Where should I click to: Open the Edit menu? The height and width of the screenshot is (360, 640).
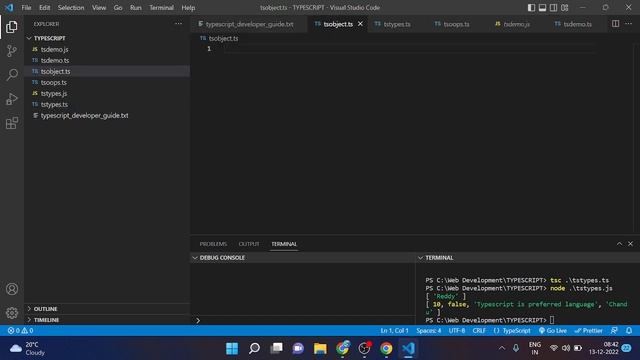click(x=44, y=7)
